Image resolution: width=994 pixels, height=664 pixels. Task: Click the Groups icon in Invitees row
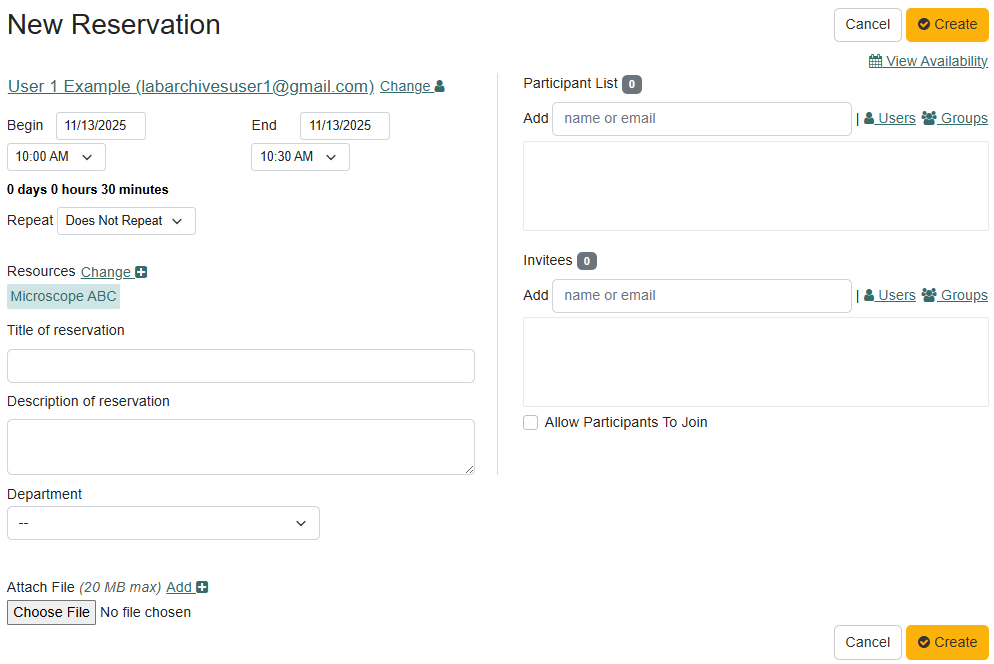(x=929, y=295)
